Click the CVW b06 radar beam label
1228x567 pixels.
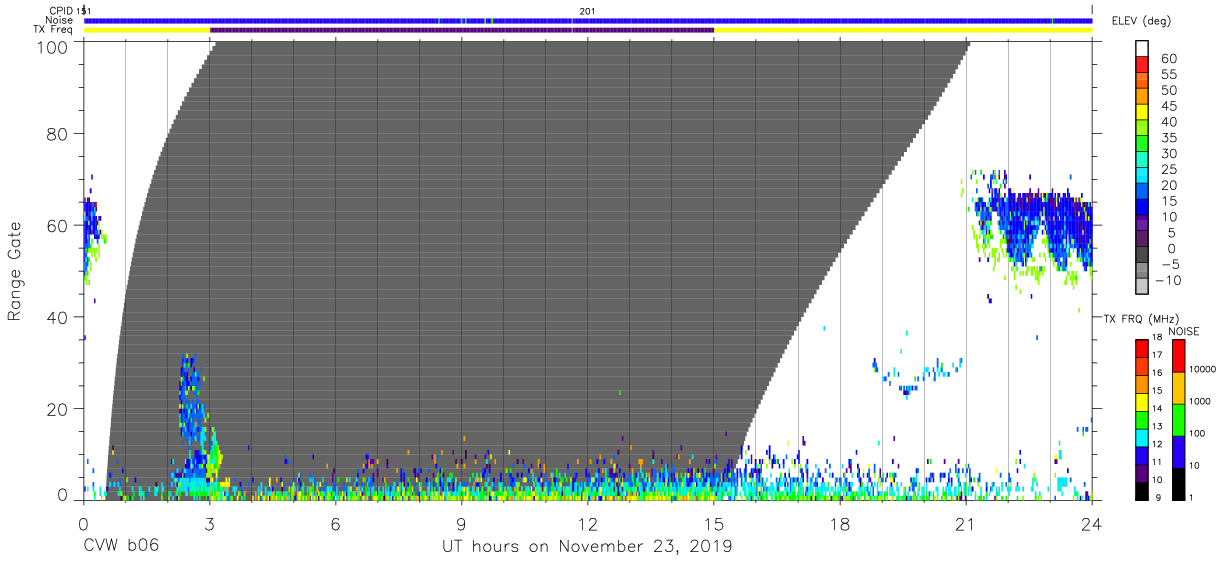[x=121, y=547]
